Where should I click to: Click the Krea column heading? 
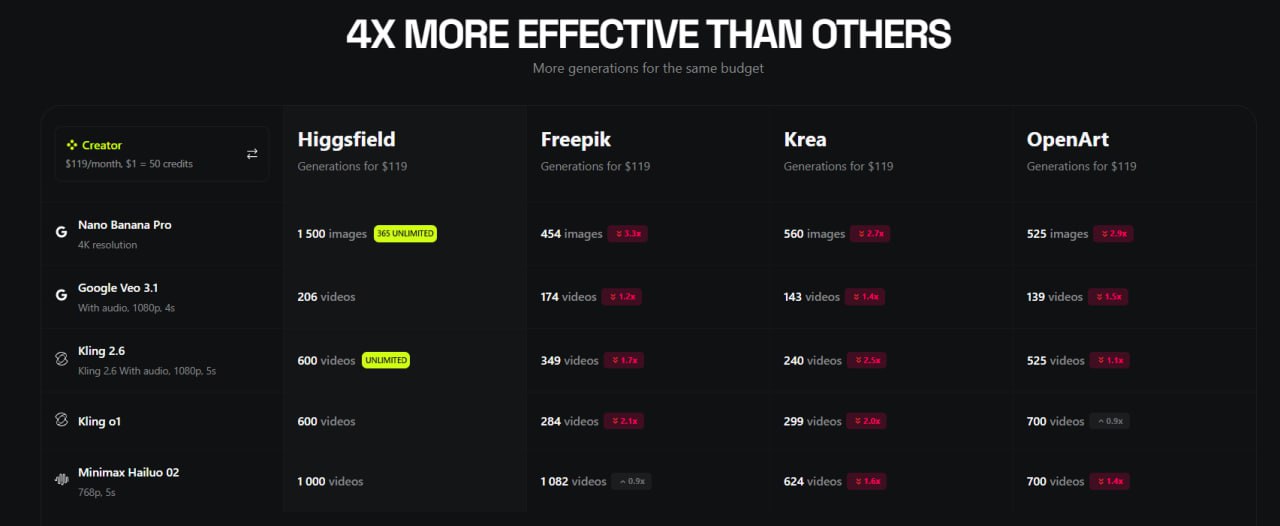point(805,140)
